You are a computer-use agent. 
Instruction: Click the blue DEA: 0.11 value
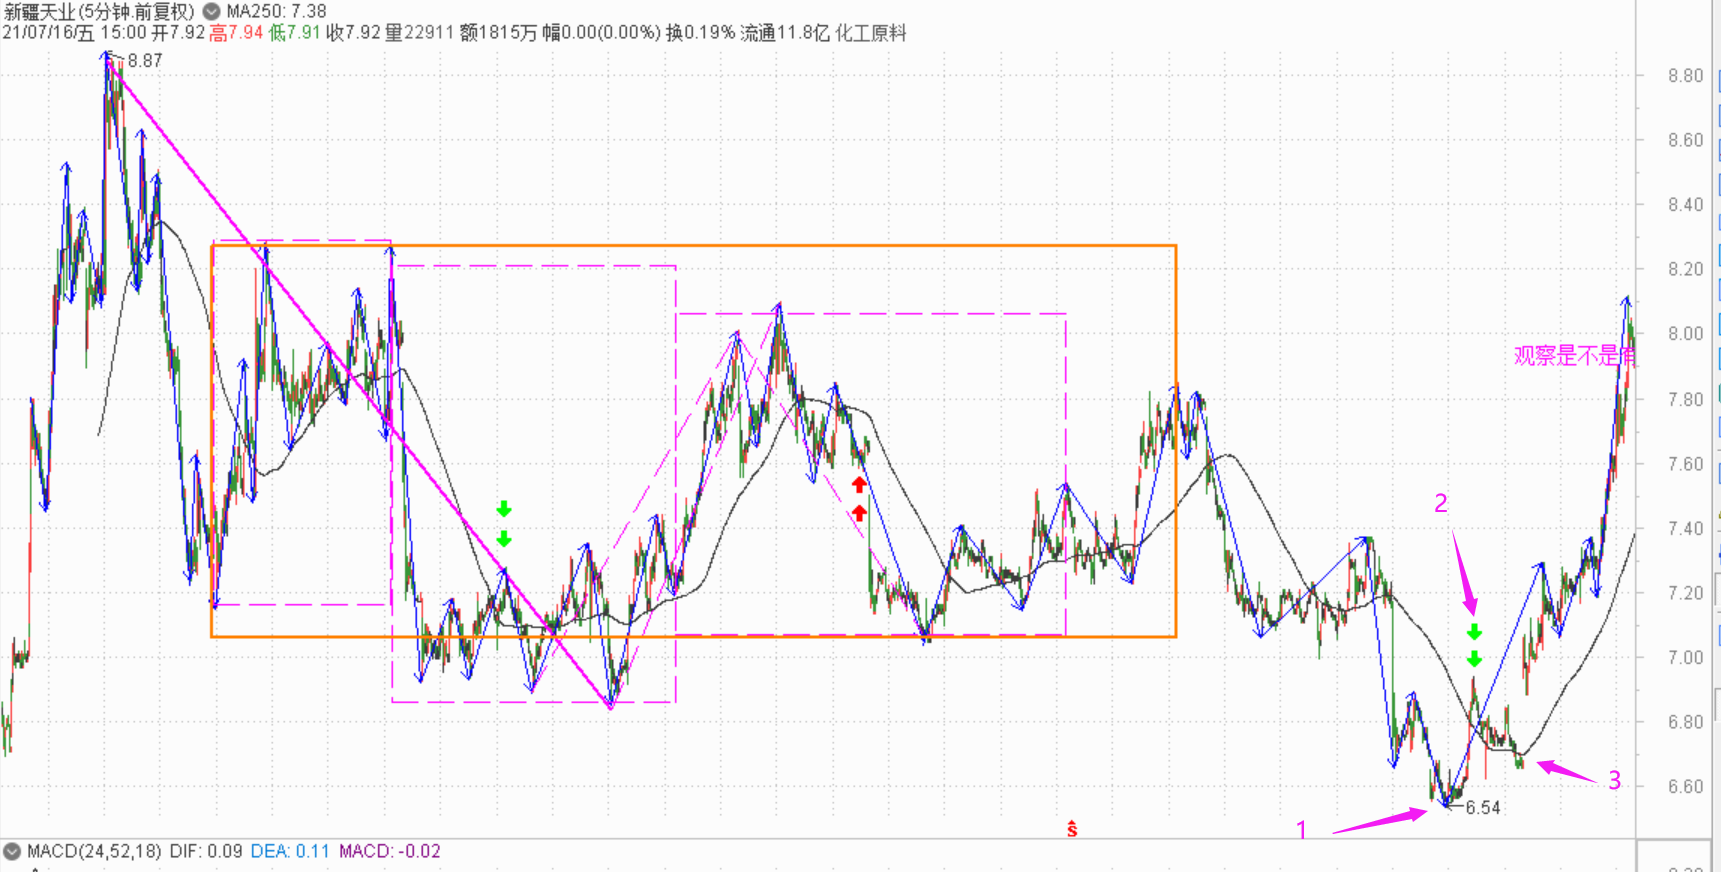point(290,852)
